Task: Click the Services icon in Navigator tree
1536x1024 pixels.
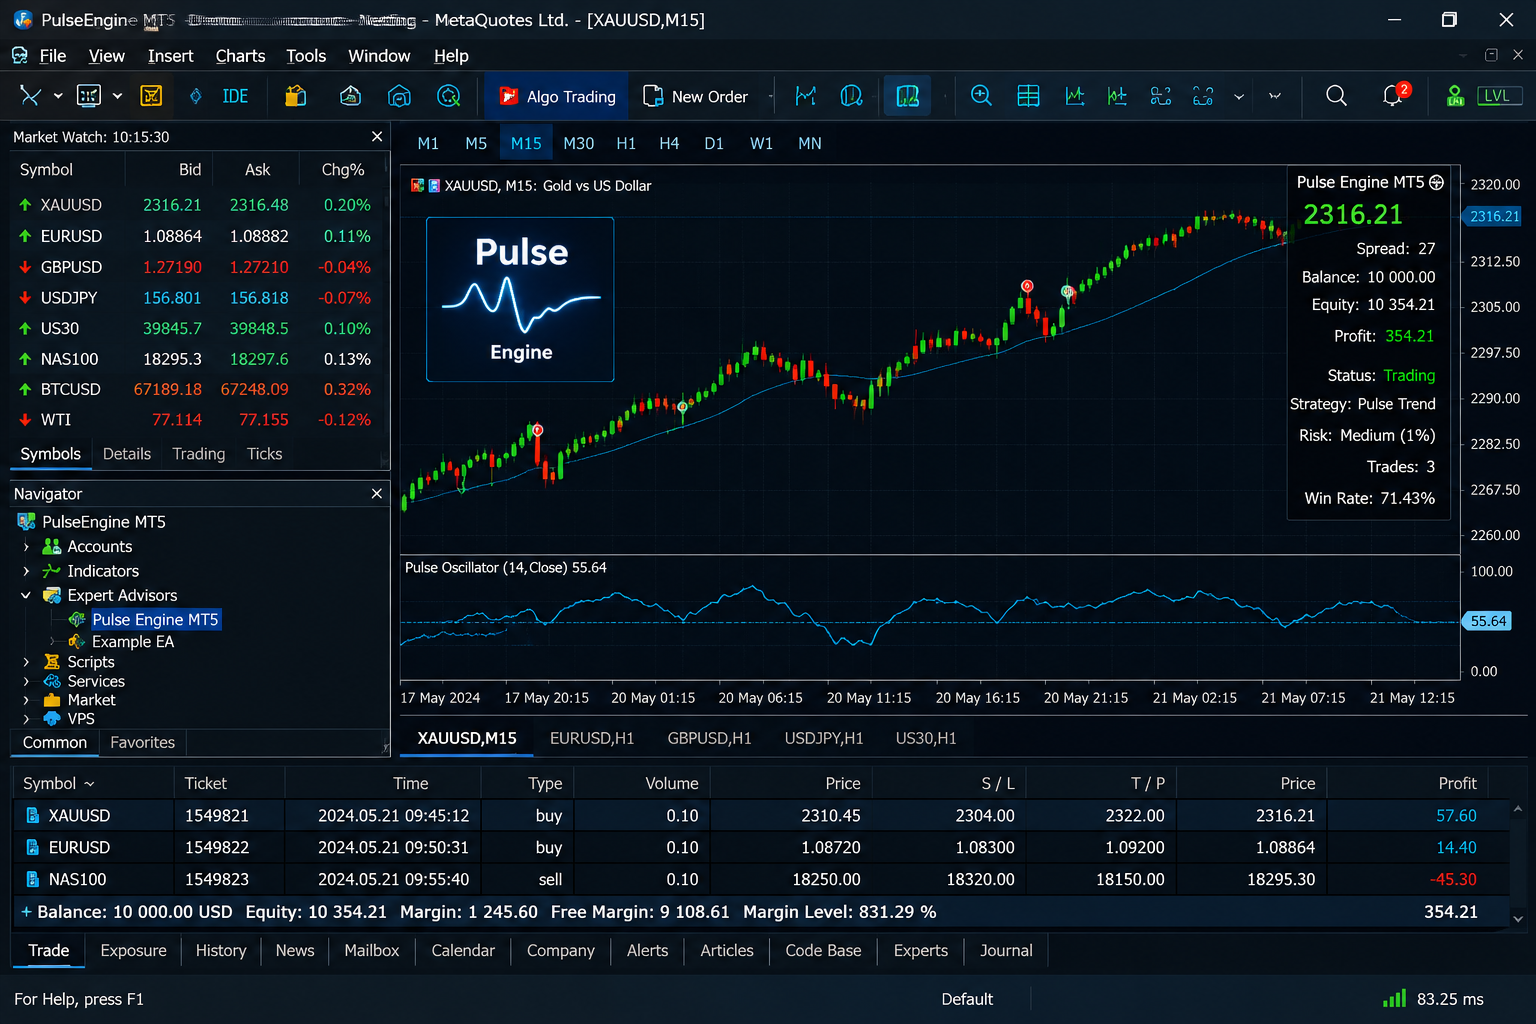Action: 52,681
